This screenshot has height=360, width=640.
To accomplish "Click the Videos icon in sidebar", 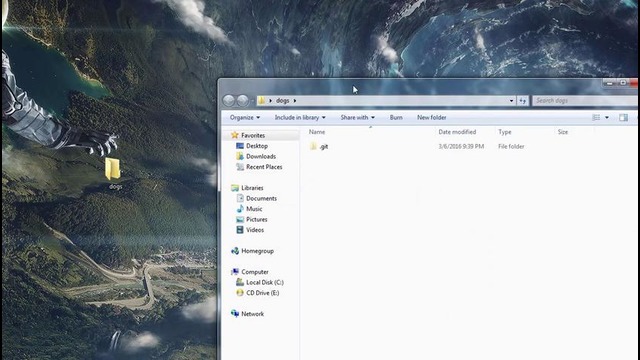I will coord(240,230).
